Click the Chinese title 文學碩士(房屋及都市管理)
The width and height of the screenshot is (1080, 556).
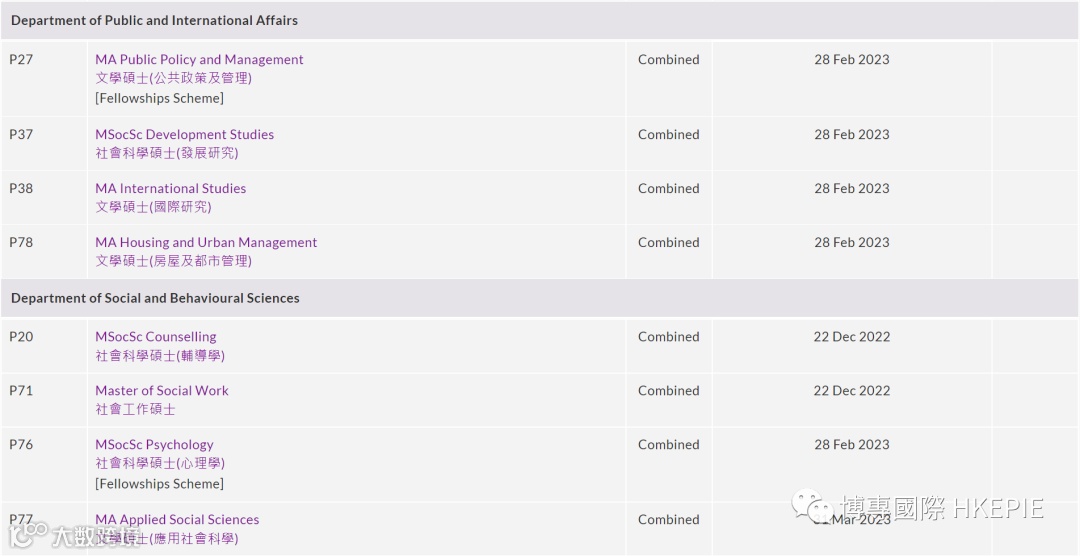coord(173,261)
